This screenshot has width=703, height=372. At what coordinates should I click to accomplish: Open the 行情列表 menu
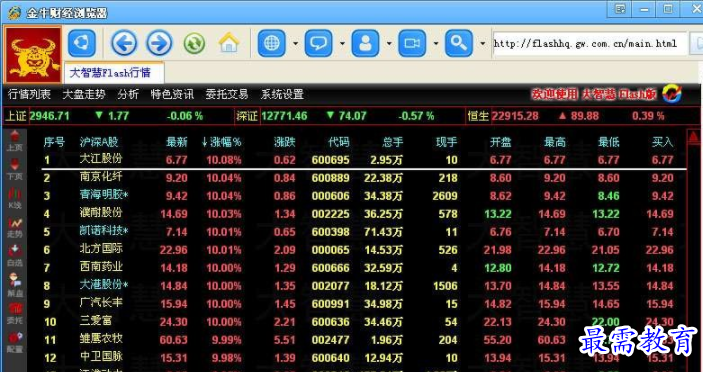pyautogui.click(x=30, y=94)
